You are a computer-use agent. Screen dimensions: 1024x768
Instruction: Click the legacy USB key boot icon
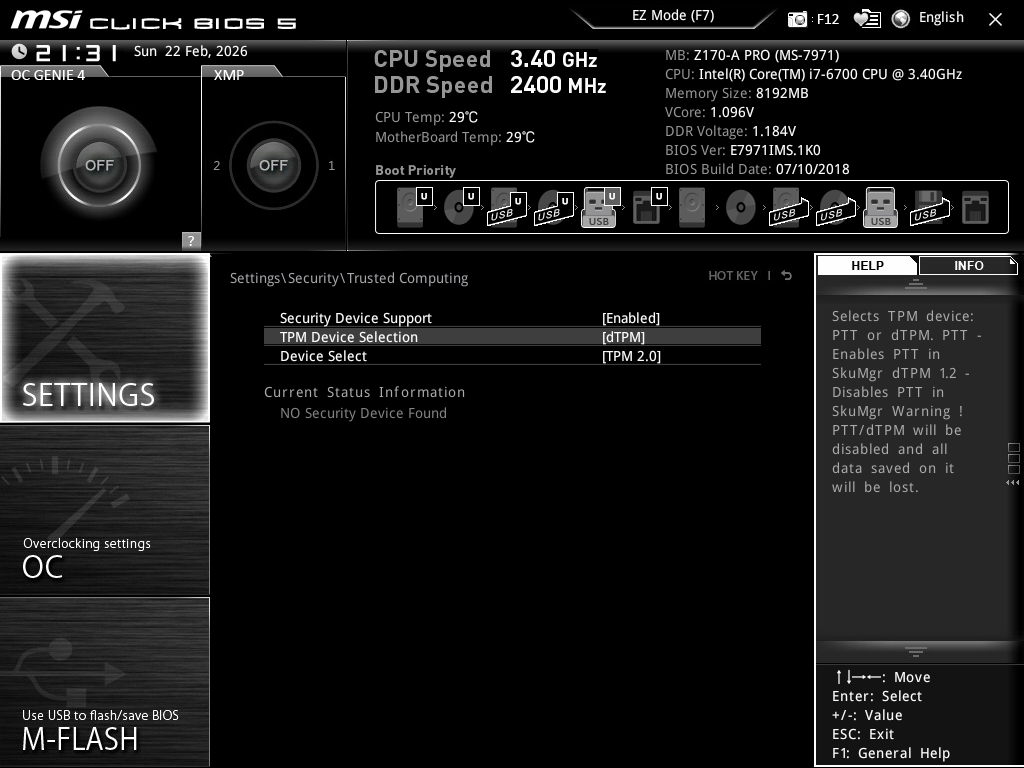(x=880, y=207)
